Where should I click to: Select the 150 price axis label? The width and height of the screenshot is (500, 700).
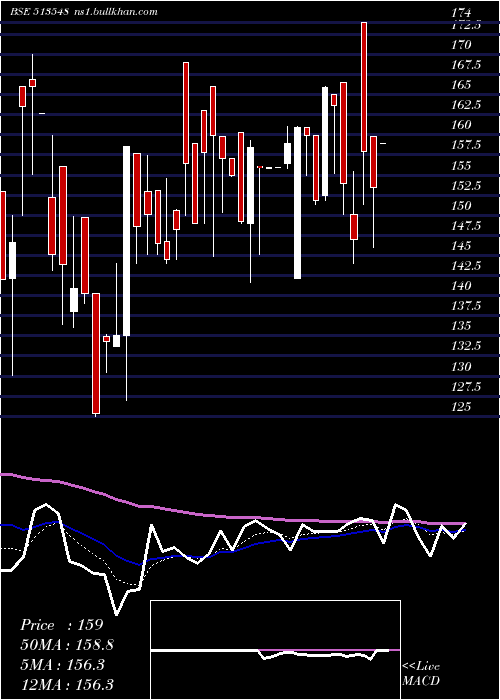(x=461, y=205)
